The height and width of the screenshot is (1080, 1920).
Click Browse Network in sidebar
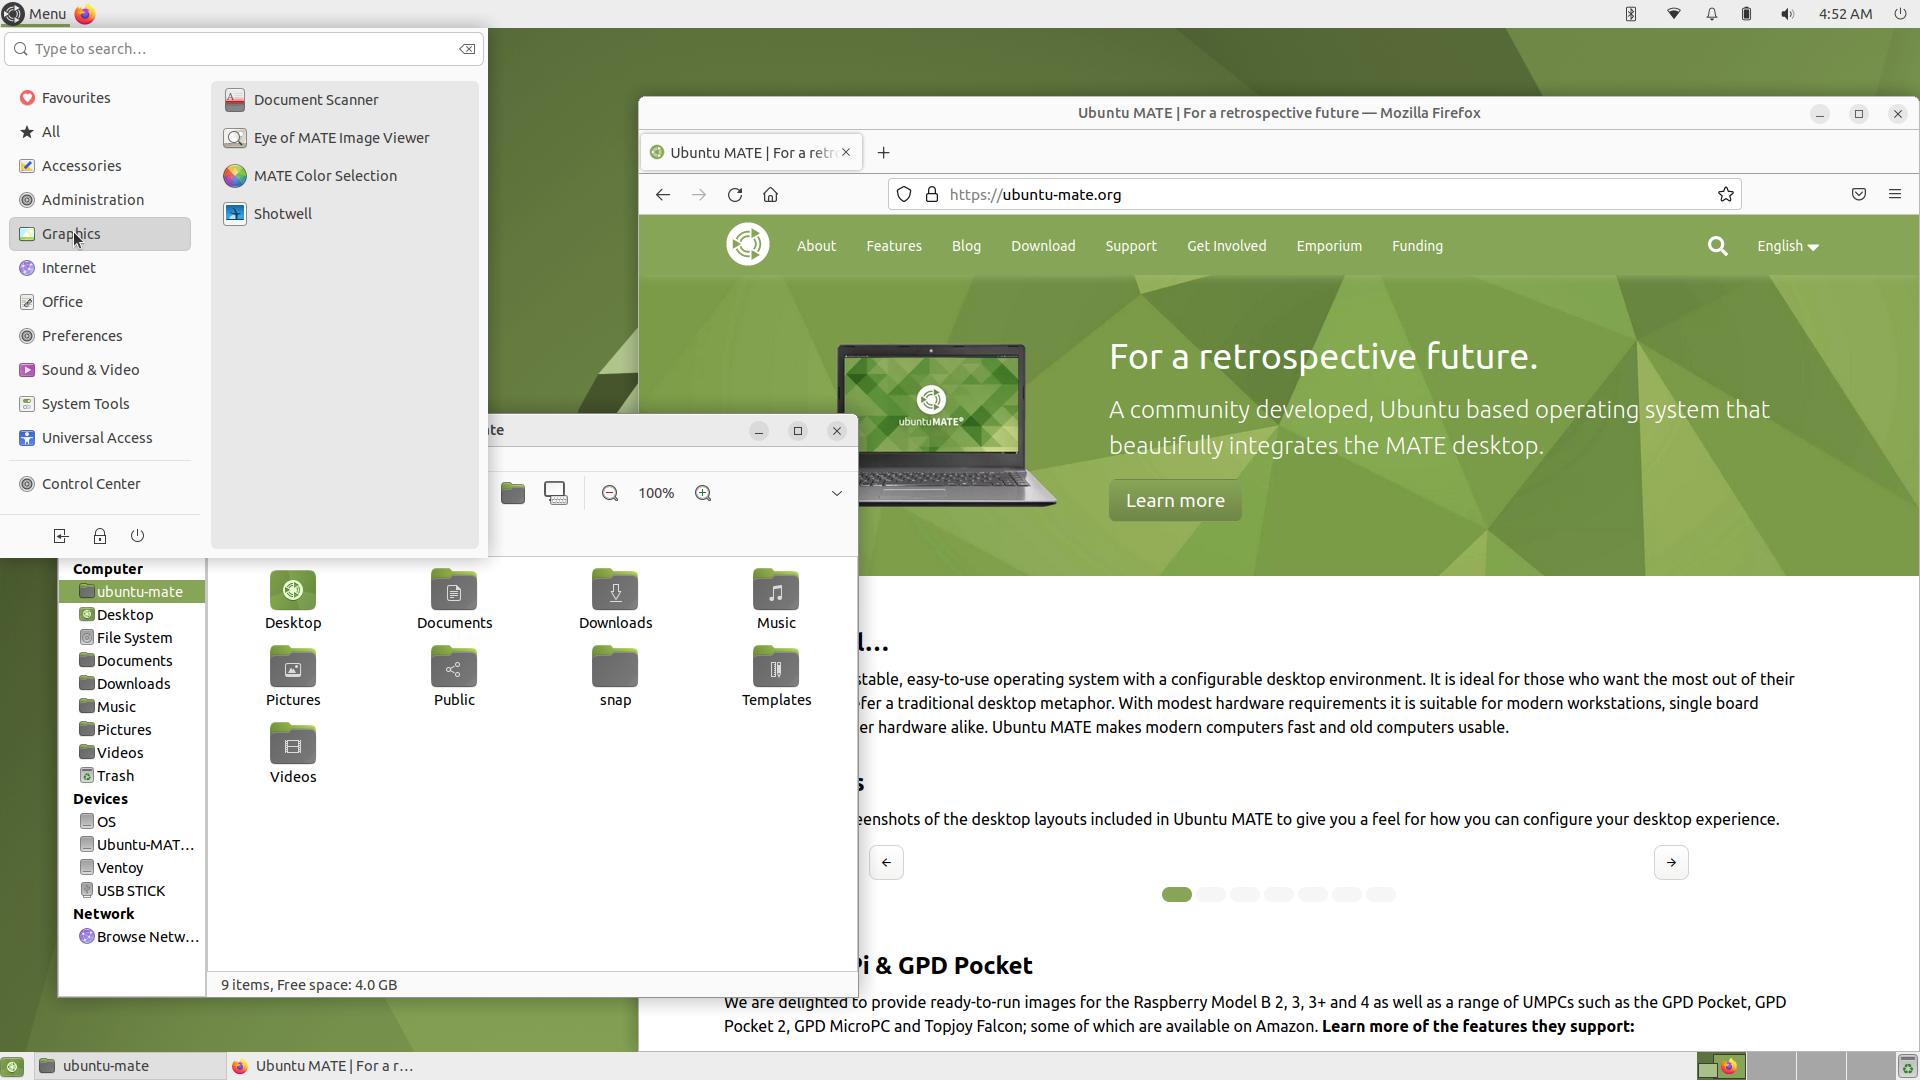point(132,937)
